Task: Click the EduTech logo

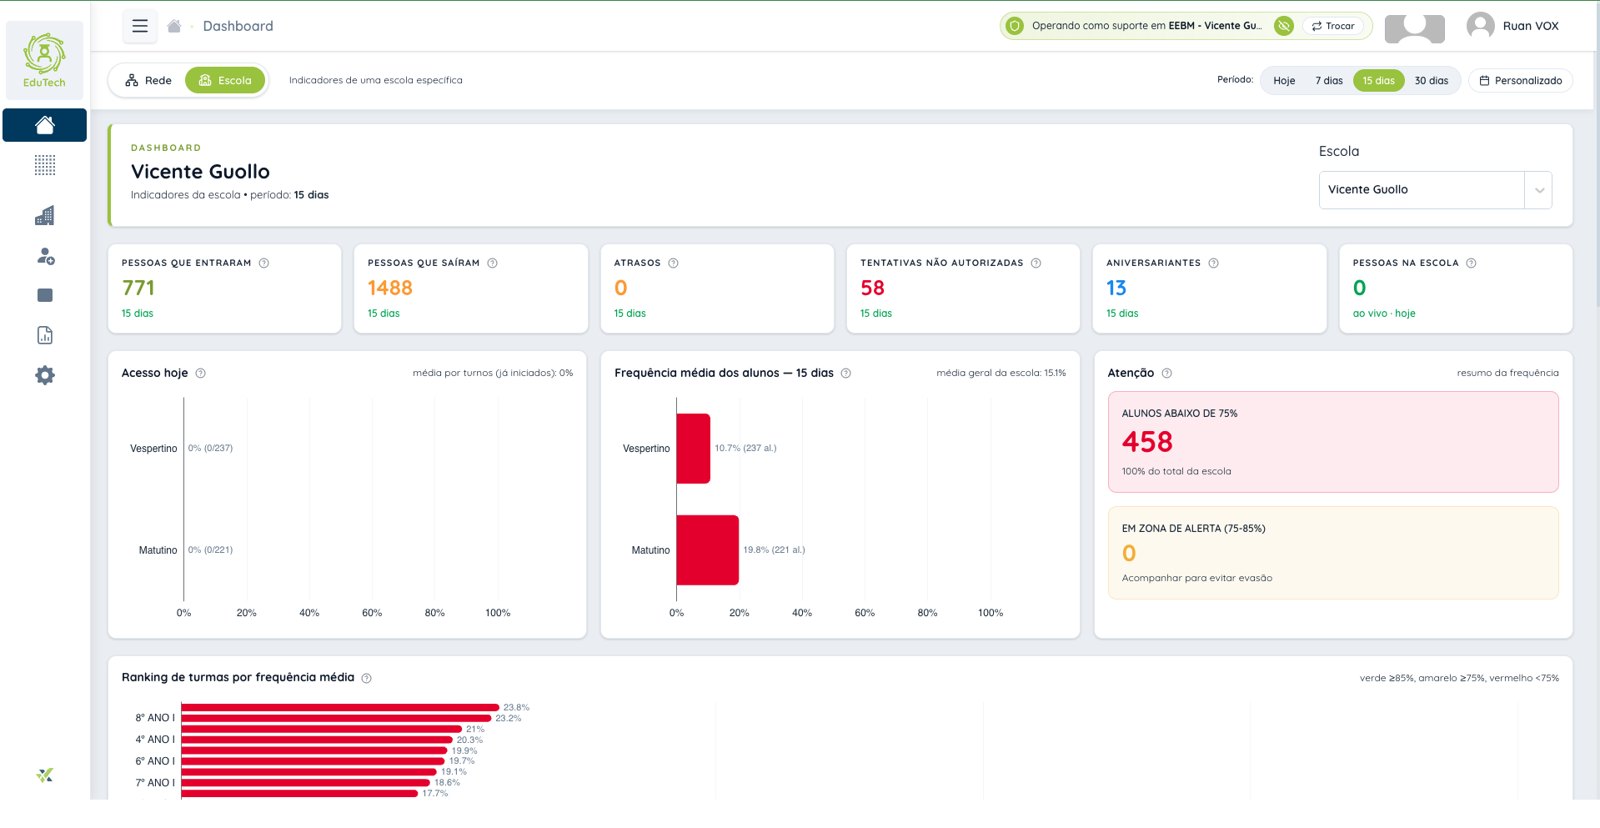Action: point(45,60)
